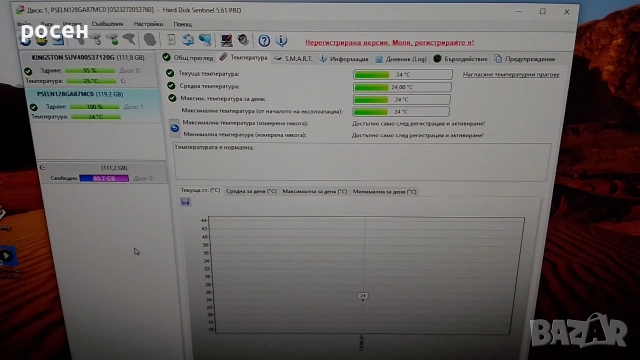Click the Максим. температура за деня bar

coord(401,100)
